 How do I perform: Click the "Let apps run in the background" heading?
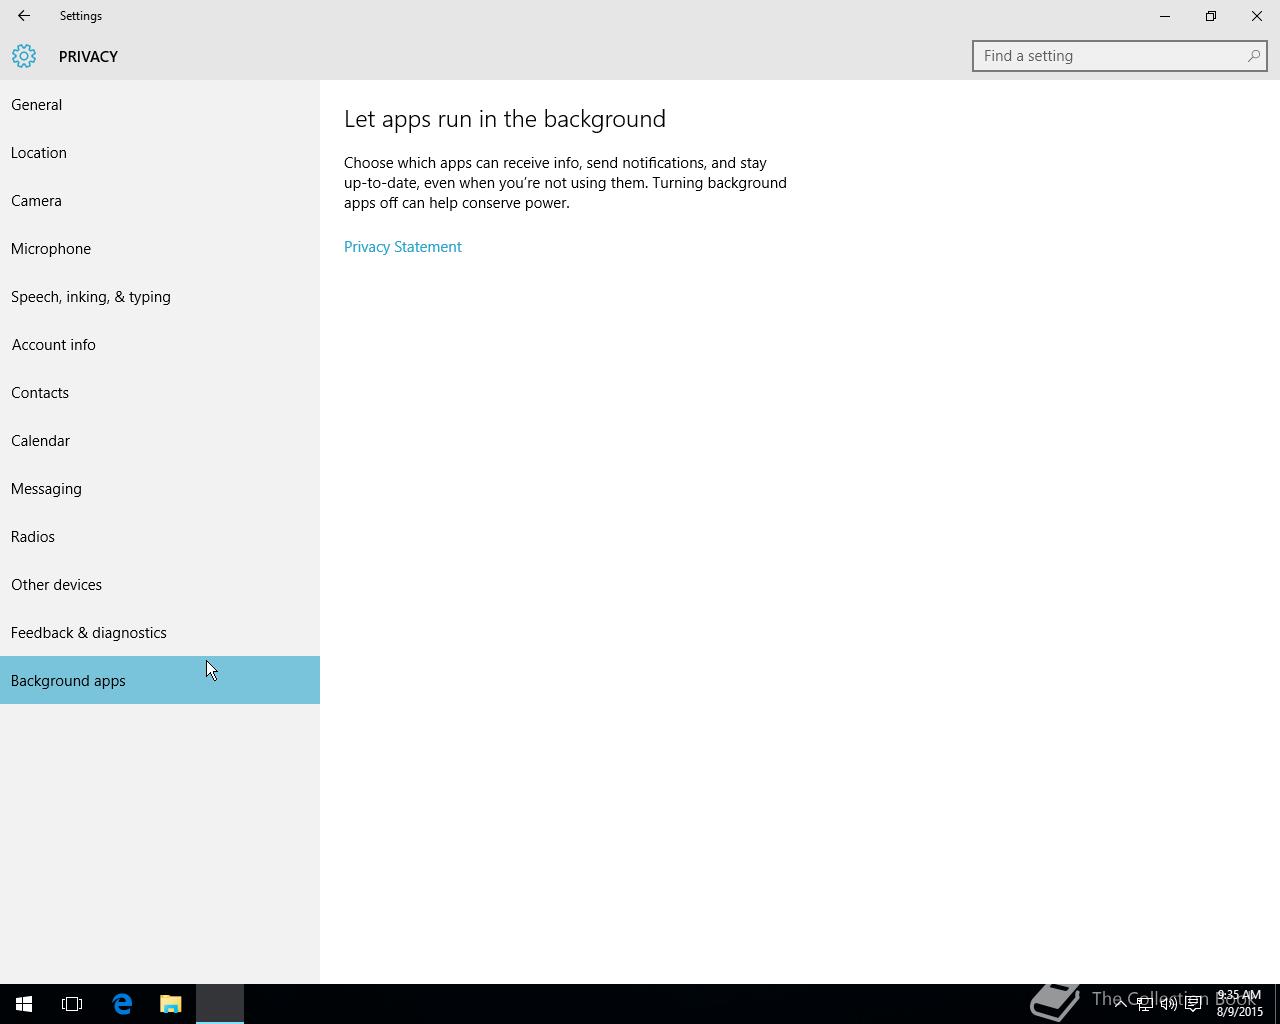tap(505, 119)
